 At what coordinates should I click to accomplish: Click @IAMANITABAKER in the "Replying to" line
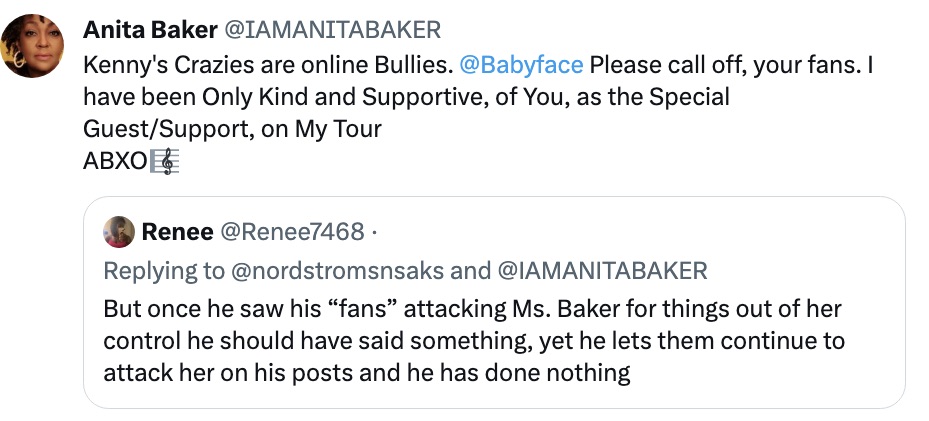click(605, 271)
